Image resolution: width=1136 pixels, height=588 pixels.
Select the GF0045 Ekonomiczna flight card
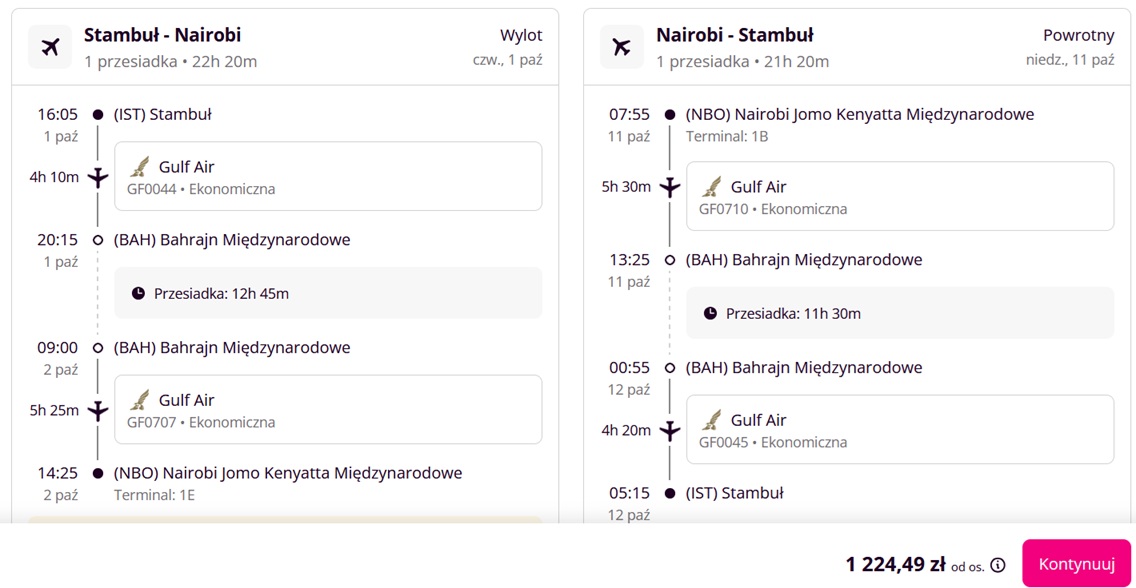click(x=900, y=429)
